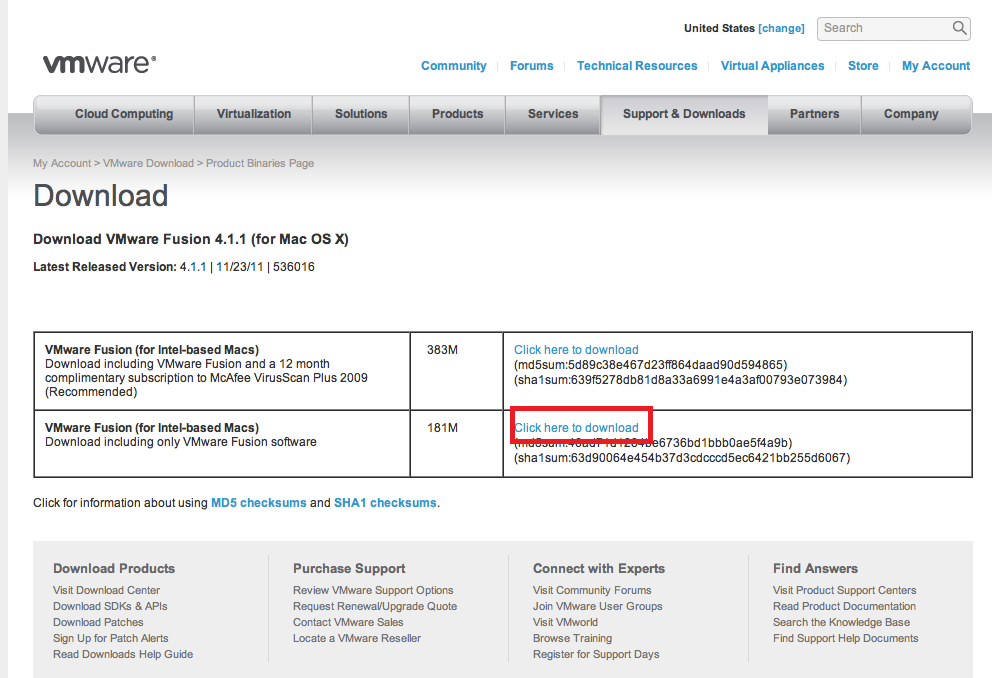
Task: Click the Find Answers heading
Action: (815, 569)
